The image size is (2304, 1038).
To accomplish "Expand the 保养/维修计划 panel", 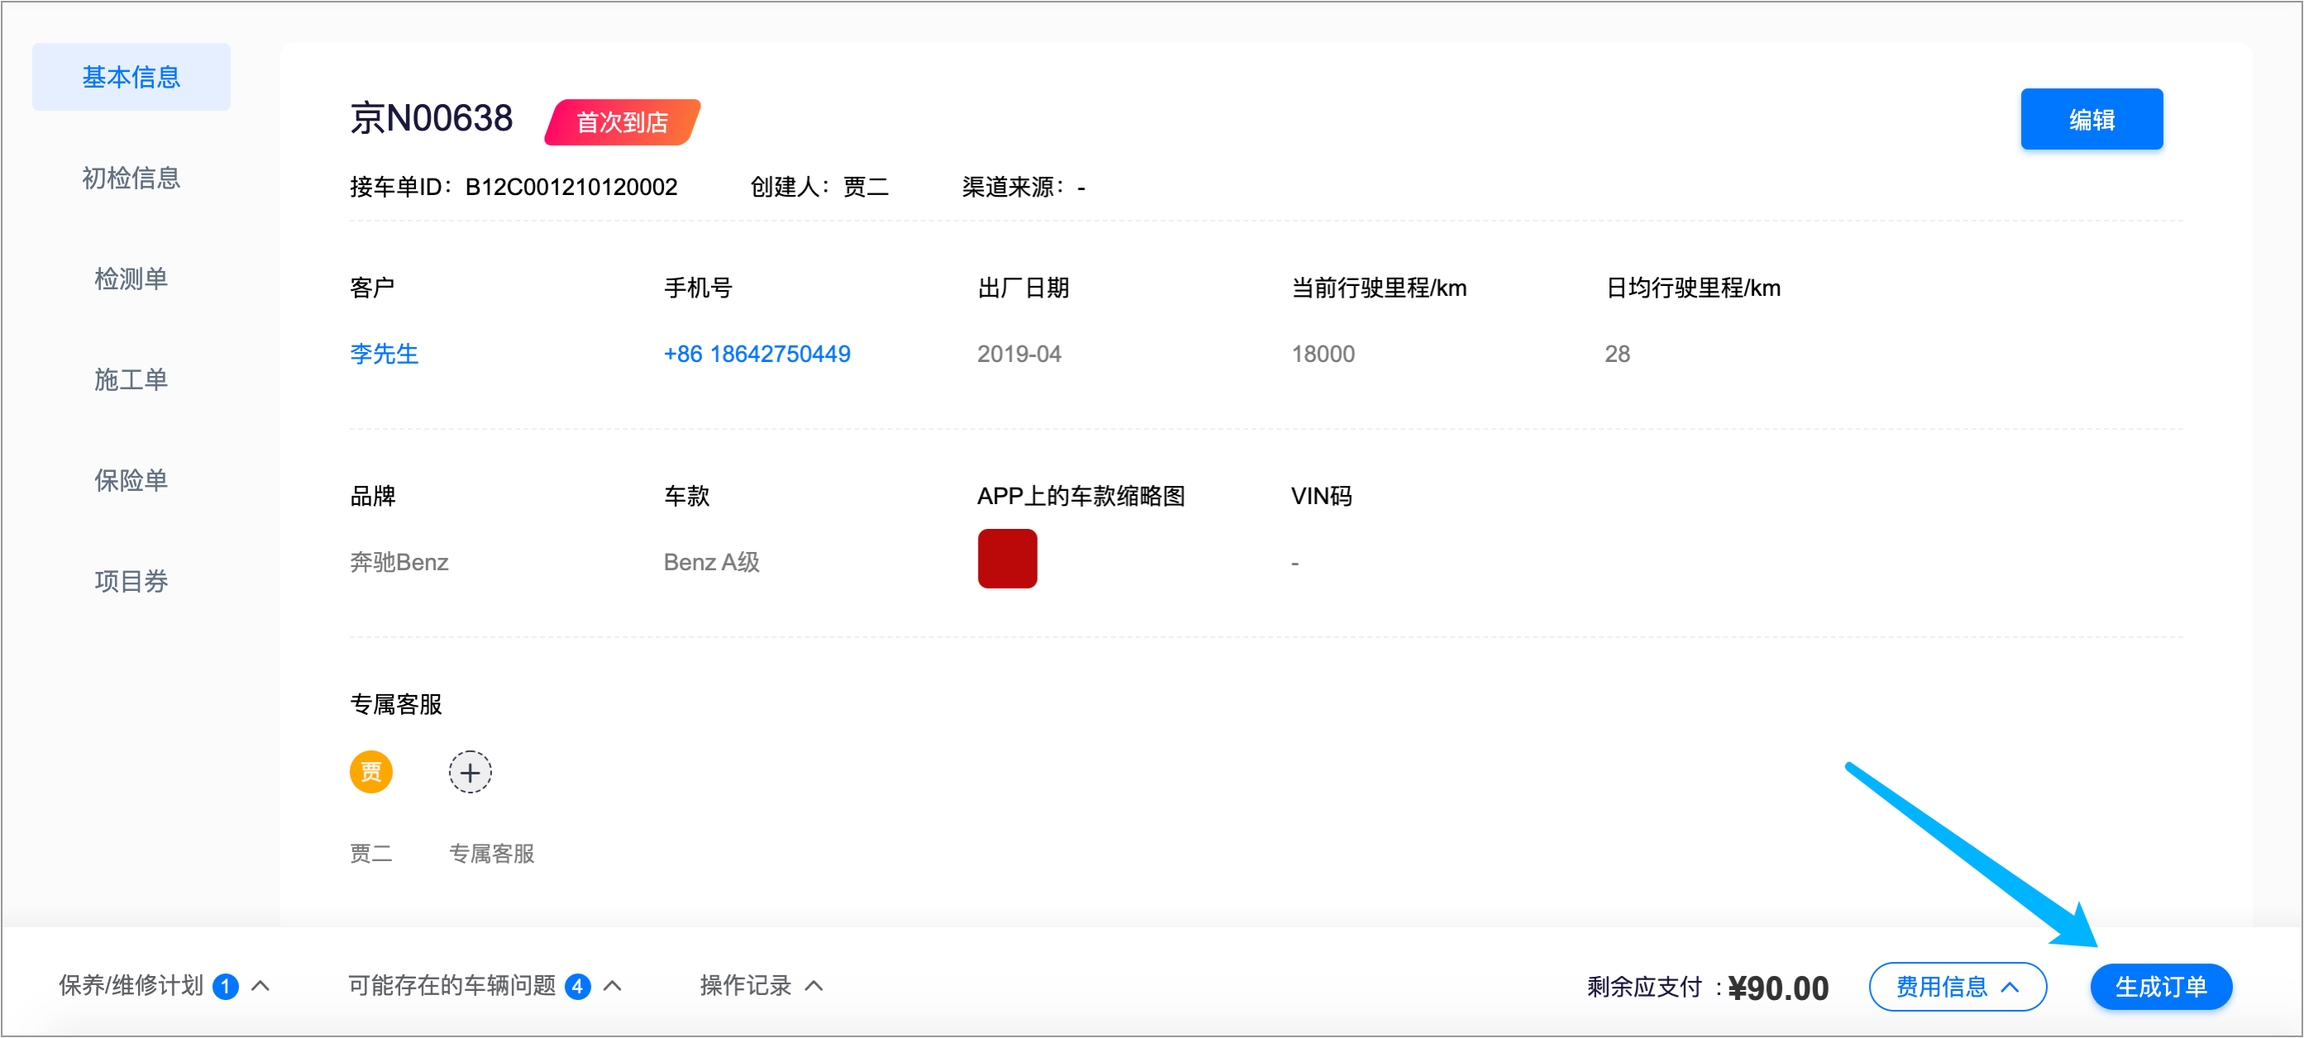I will tap(163, 987).
